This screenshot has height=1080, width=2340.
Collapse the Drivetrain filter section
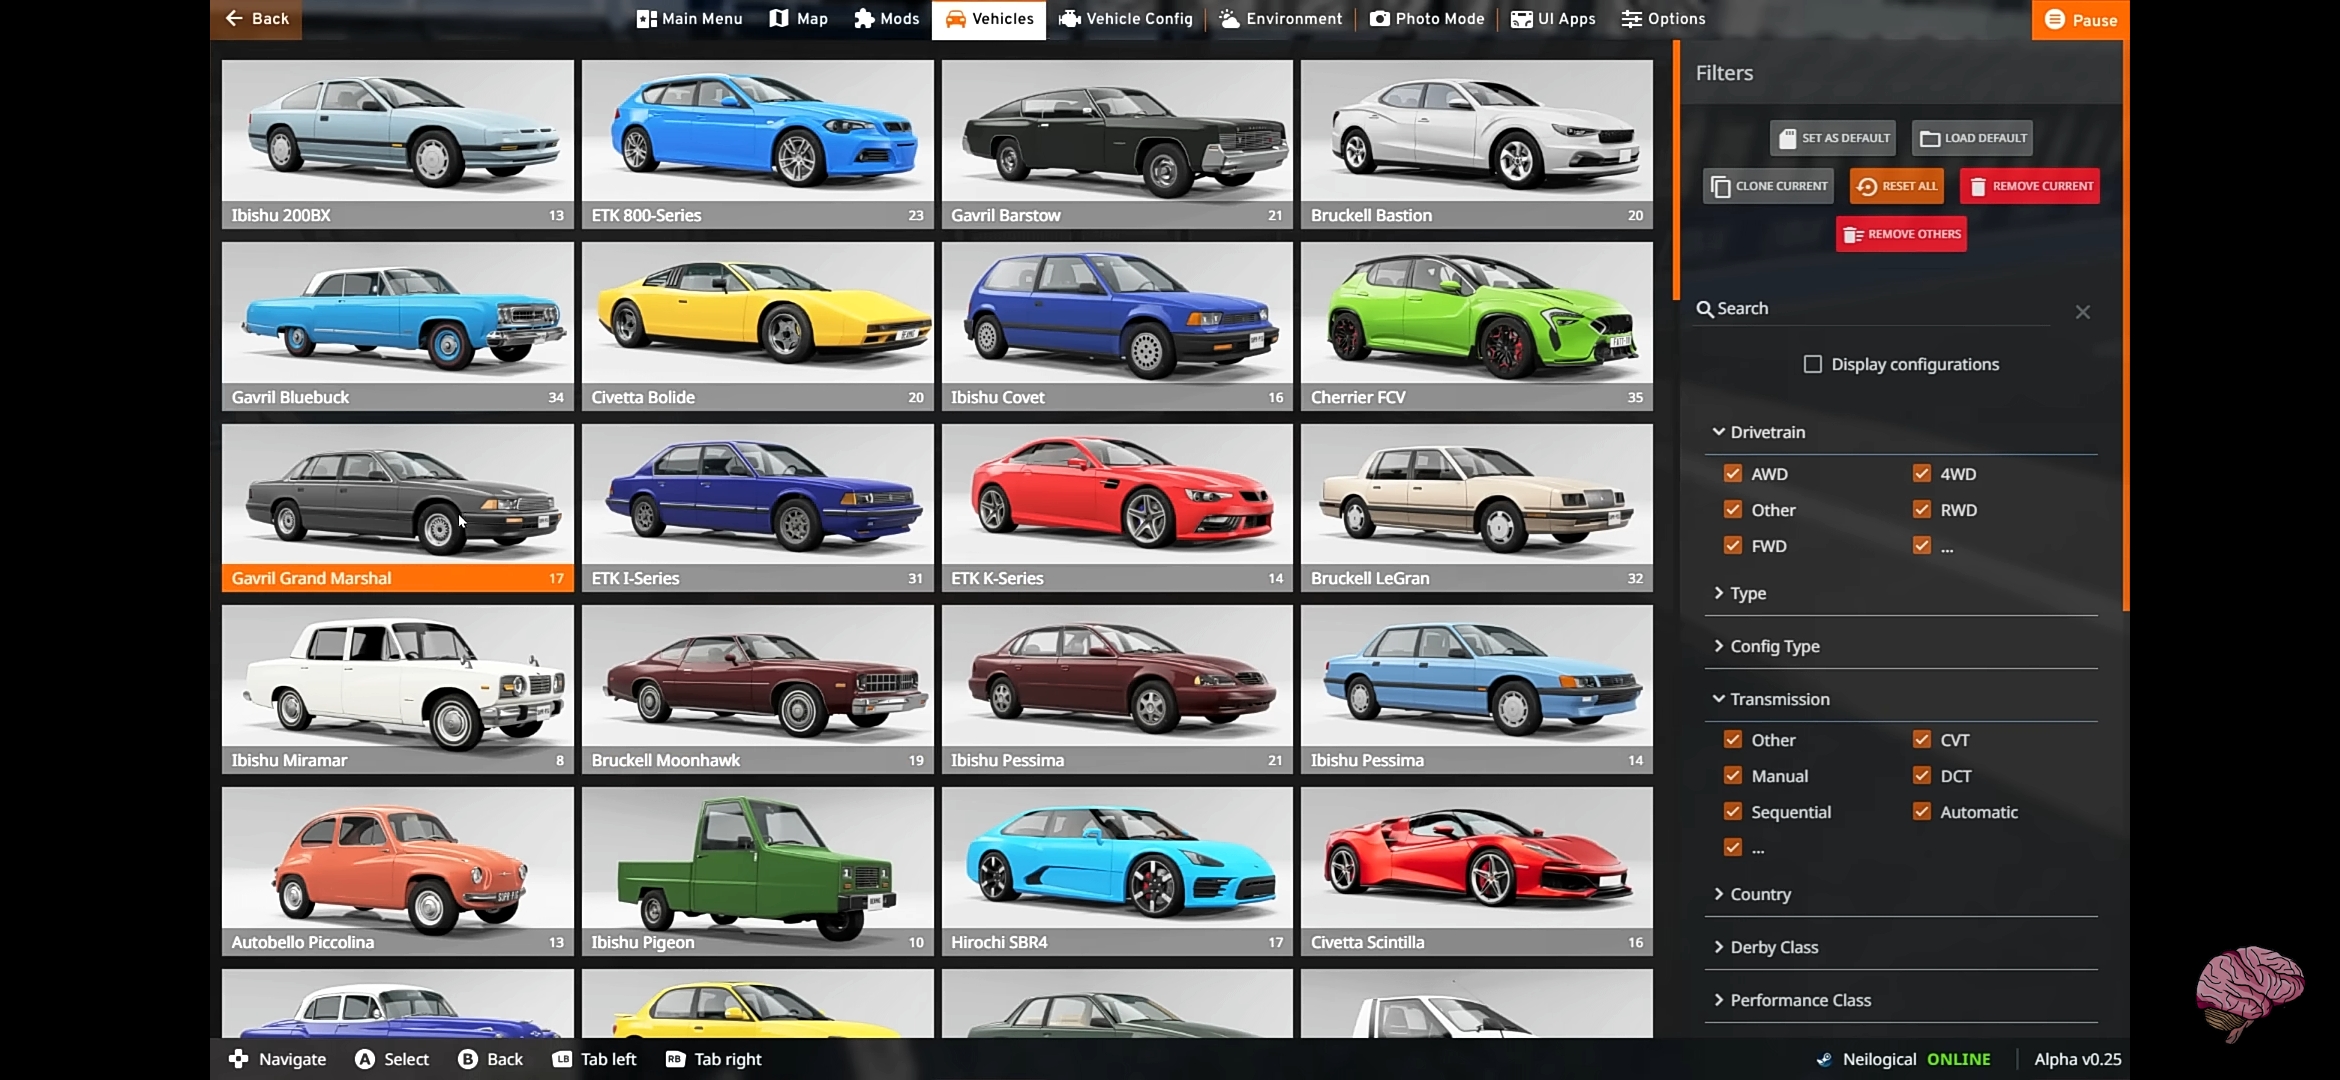tap(1767, 432)
